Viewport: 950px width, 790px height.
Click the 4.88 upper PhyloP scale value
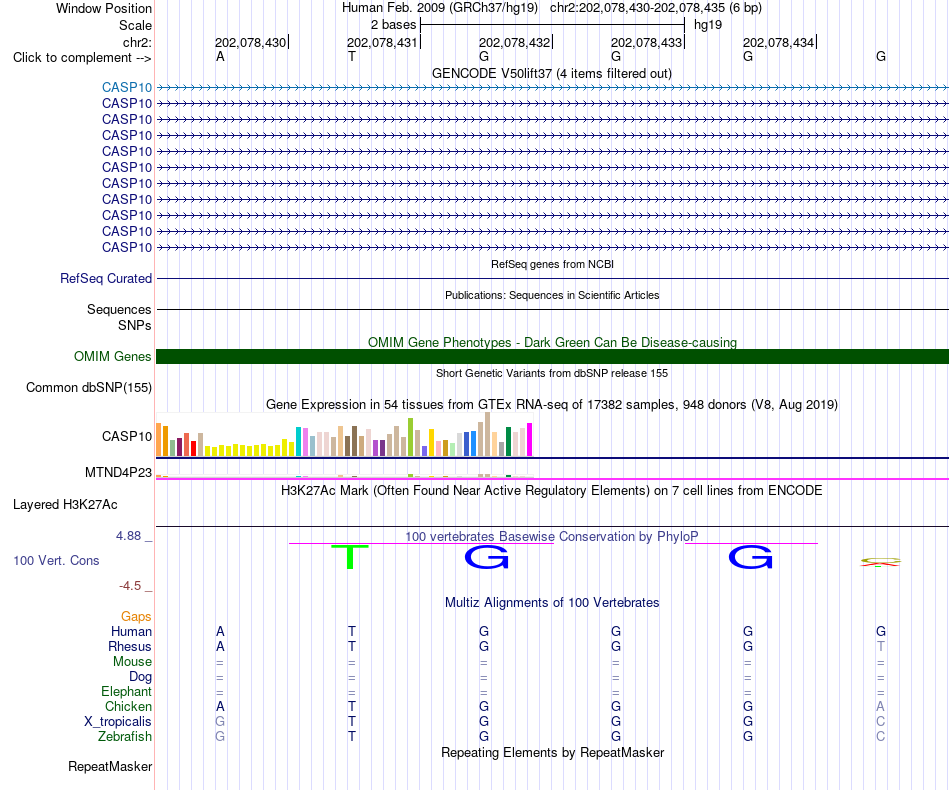pos(128,536)
